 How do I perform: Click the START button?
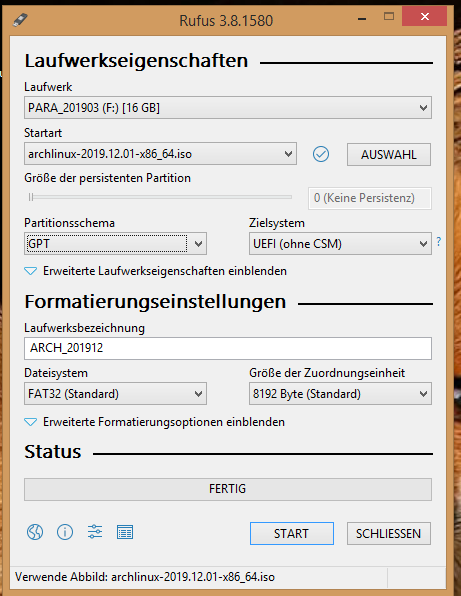pyautogui.click(x=291, y=533)
